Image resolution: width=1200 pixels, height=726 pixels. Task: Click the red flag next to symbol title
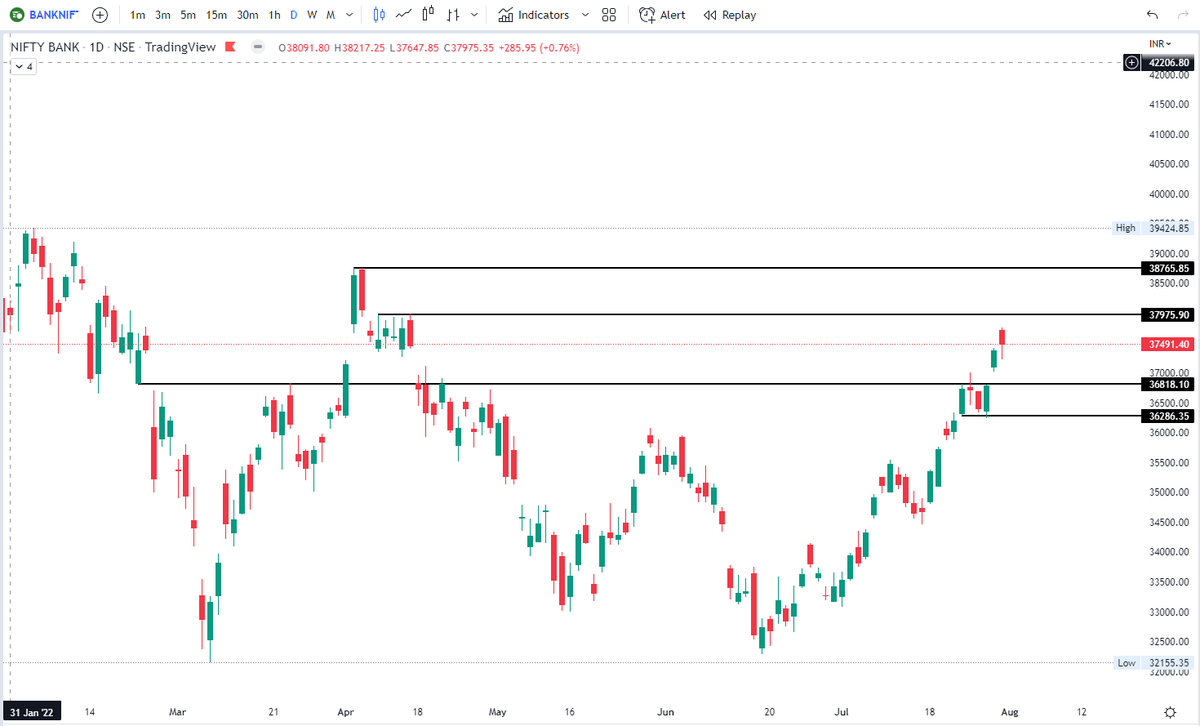click(x=231, y=47)
